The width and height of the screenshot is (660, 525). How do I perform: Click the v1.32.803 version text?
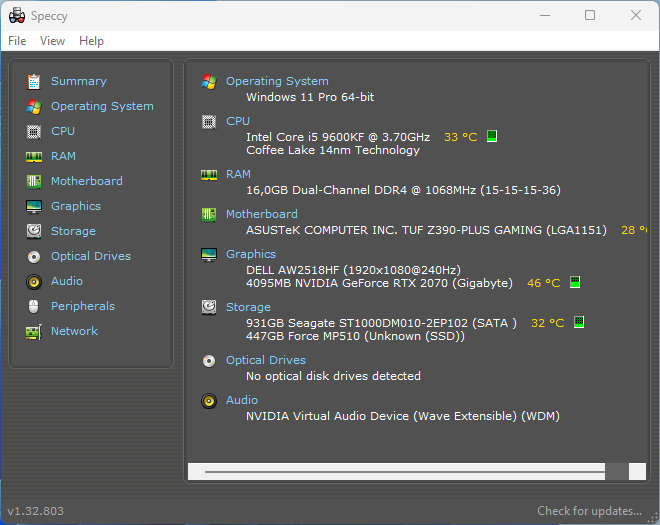(x=36, y=511)
